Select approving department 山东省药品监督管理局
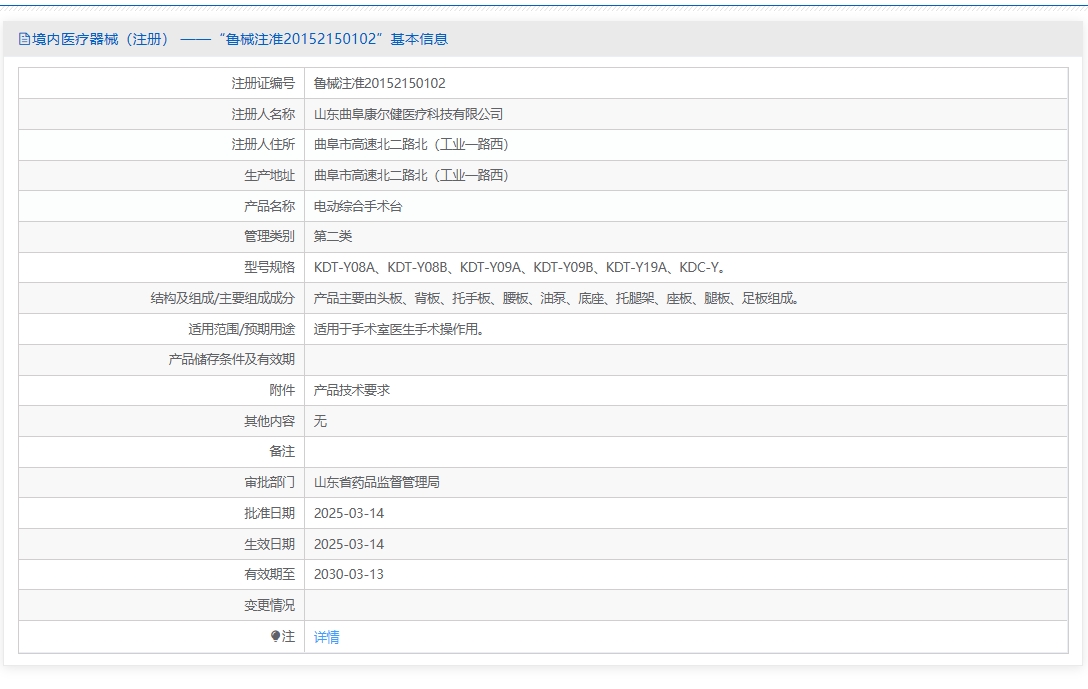The image size is (1088, 689). 377,482
